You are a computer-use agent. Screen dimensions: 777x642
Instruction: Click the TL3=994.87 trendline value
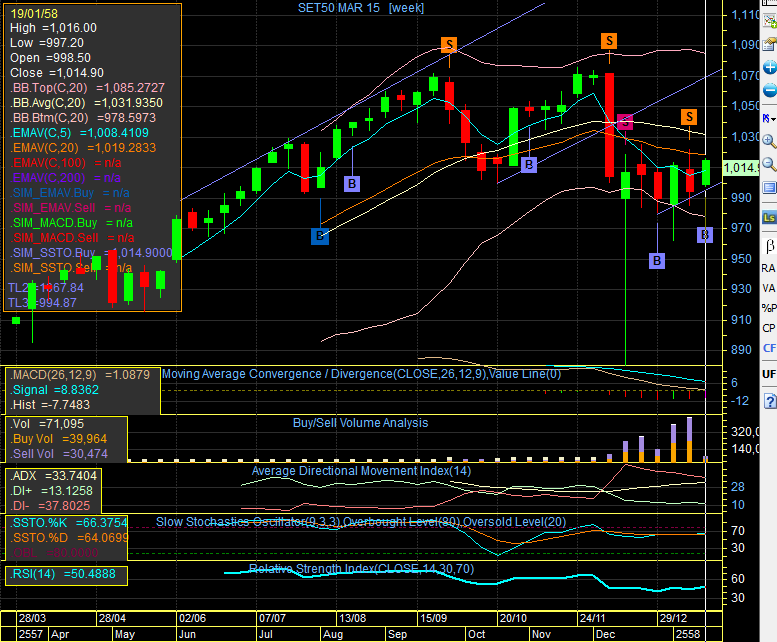point(42,303)
